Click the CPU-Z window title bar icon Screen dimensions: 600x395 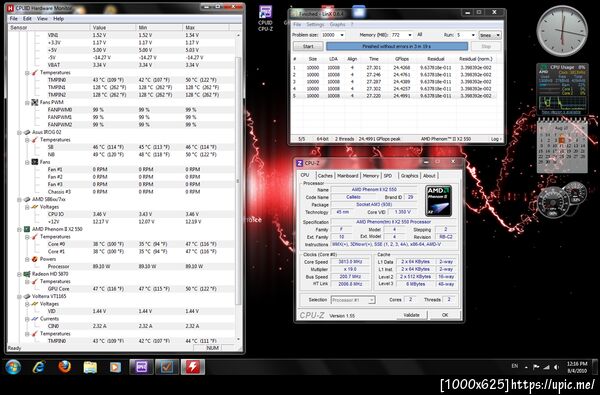click(x=300, y=163)
